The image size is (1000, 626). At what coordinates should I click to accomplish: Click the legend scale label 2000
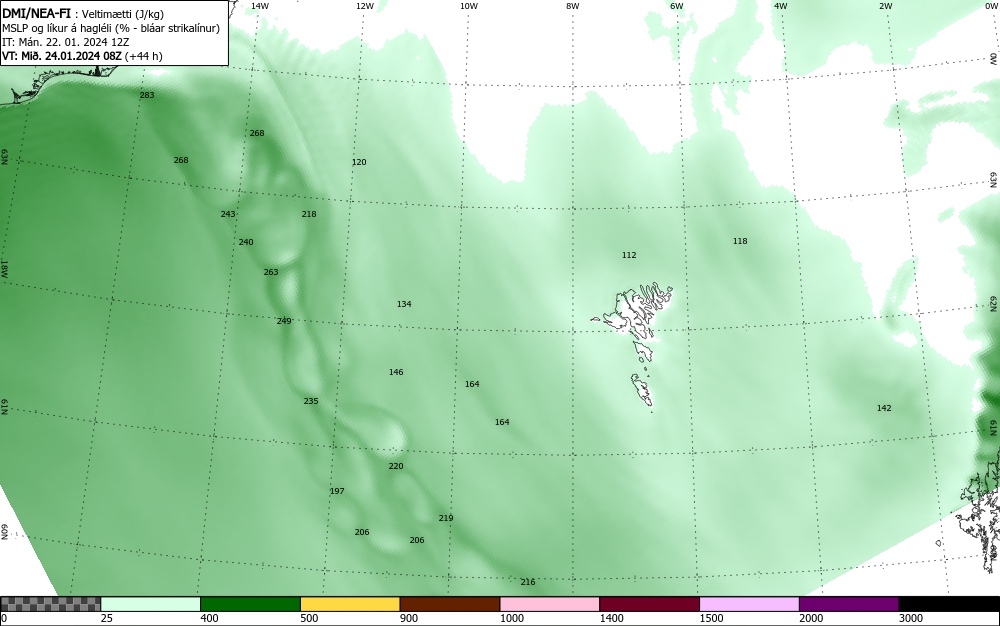[811, 618]
